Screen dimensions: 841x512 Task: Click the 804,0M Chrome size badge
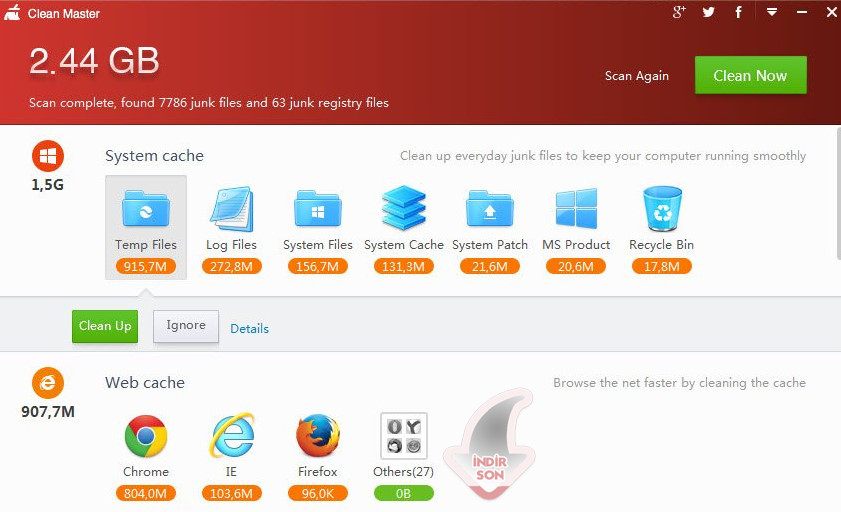click(145, 493)
